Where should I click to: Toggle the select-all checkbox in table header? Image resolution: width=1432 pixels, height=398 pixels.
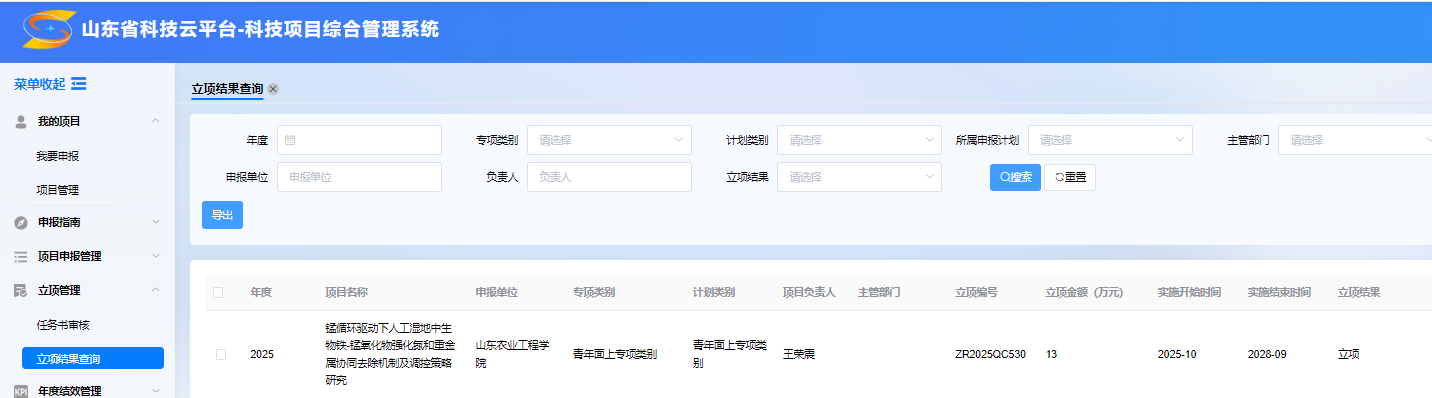(x=219, y=293)
